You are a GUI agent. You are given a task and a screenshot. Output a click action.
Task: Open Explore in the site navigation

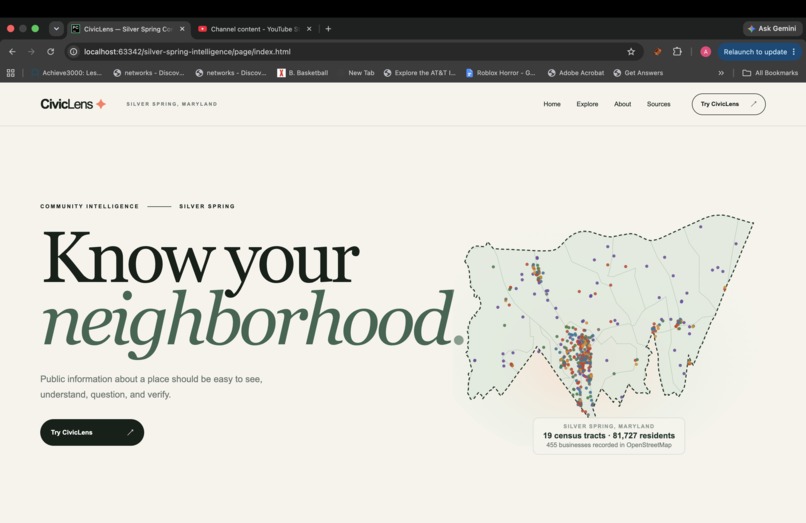[x=587, y=104]
